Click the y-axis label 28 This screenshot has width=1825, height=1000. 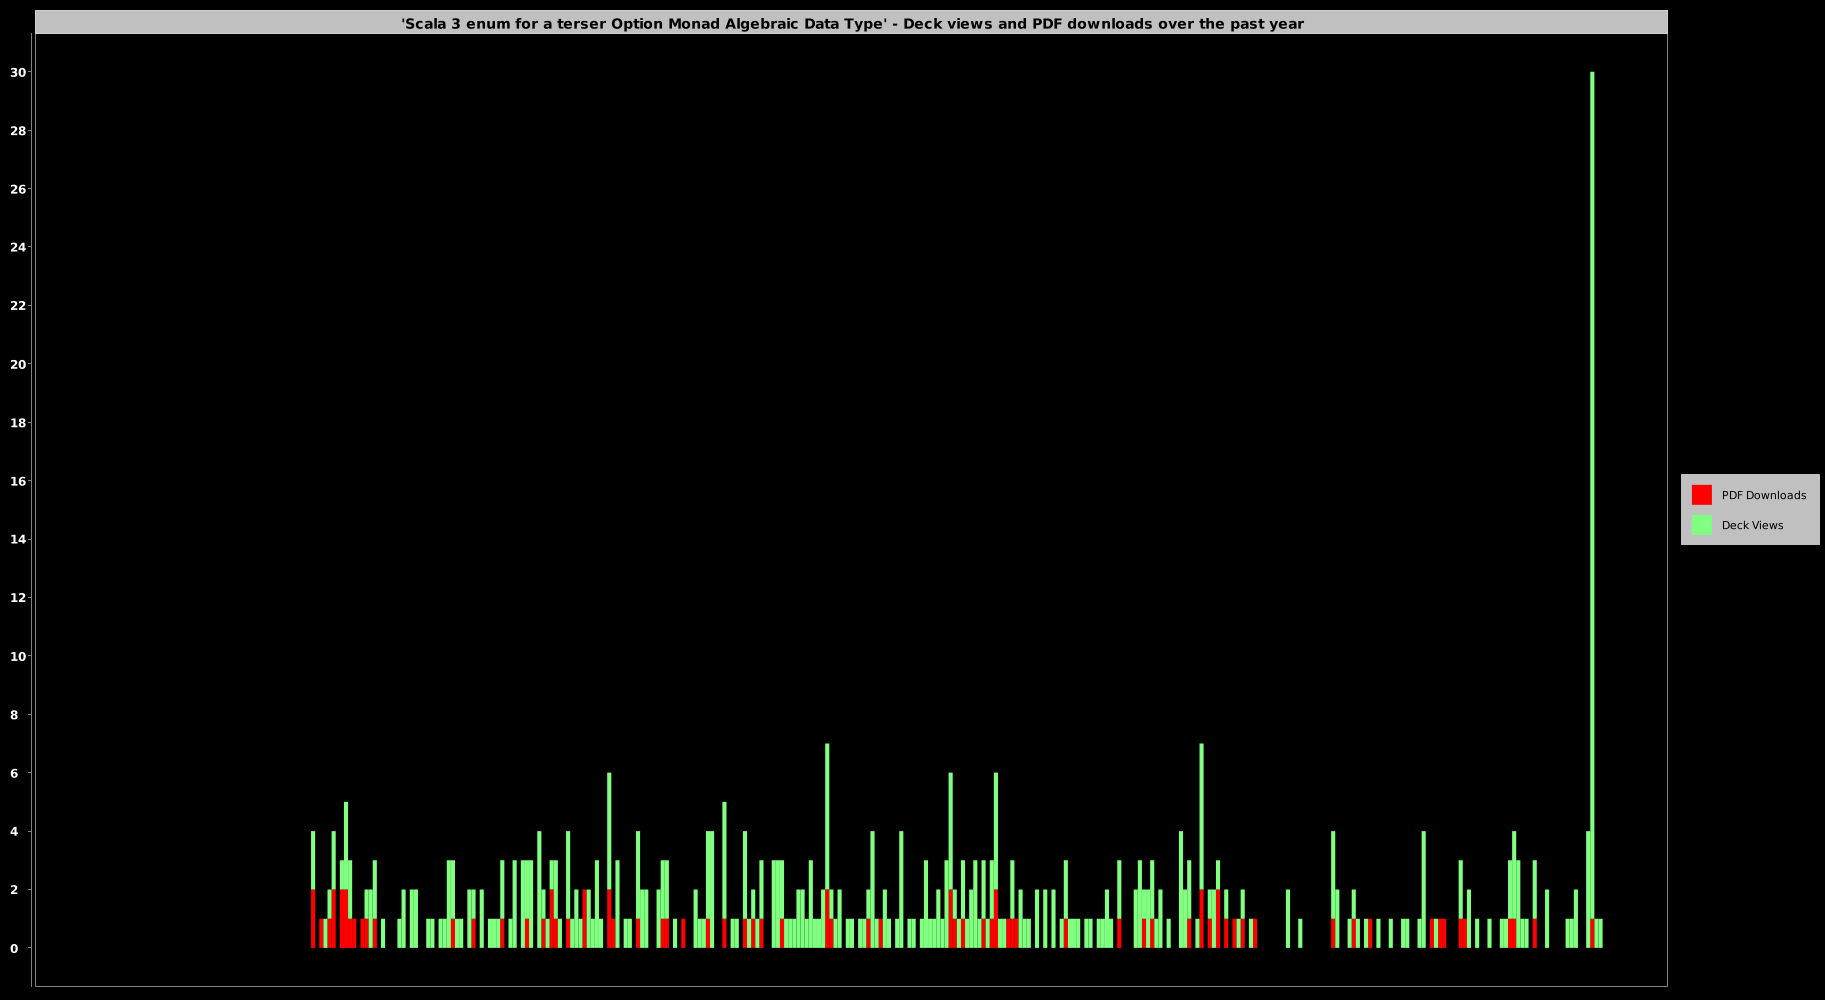18,131
